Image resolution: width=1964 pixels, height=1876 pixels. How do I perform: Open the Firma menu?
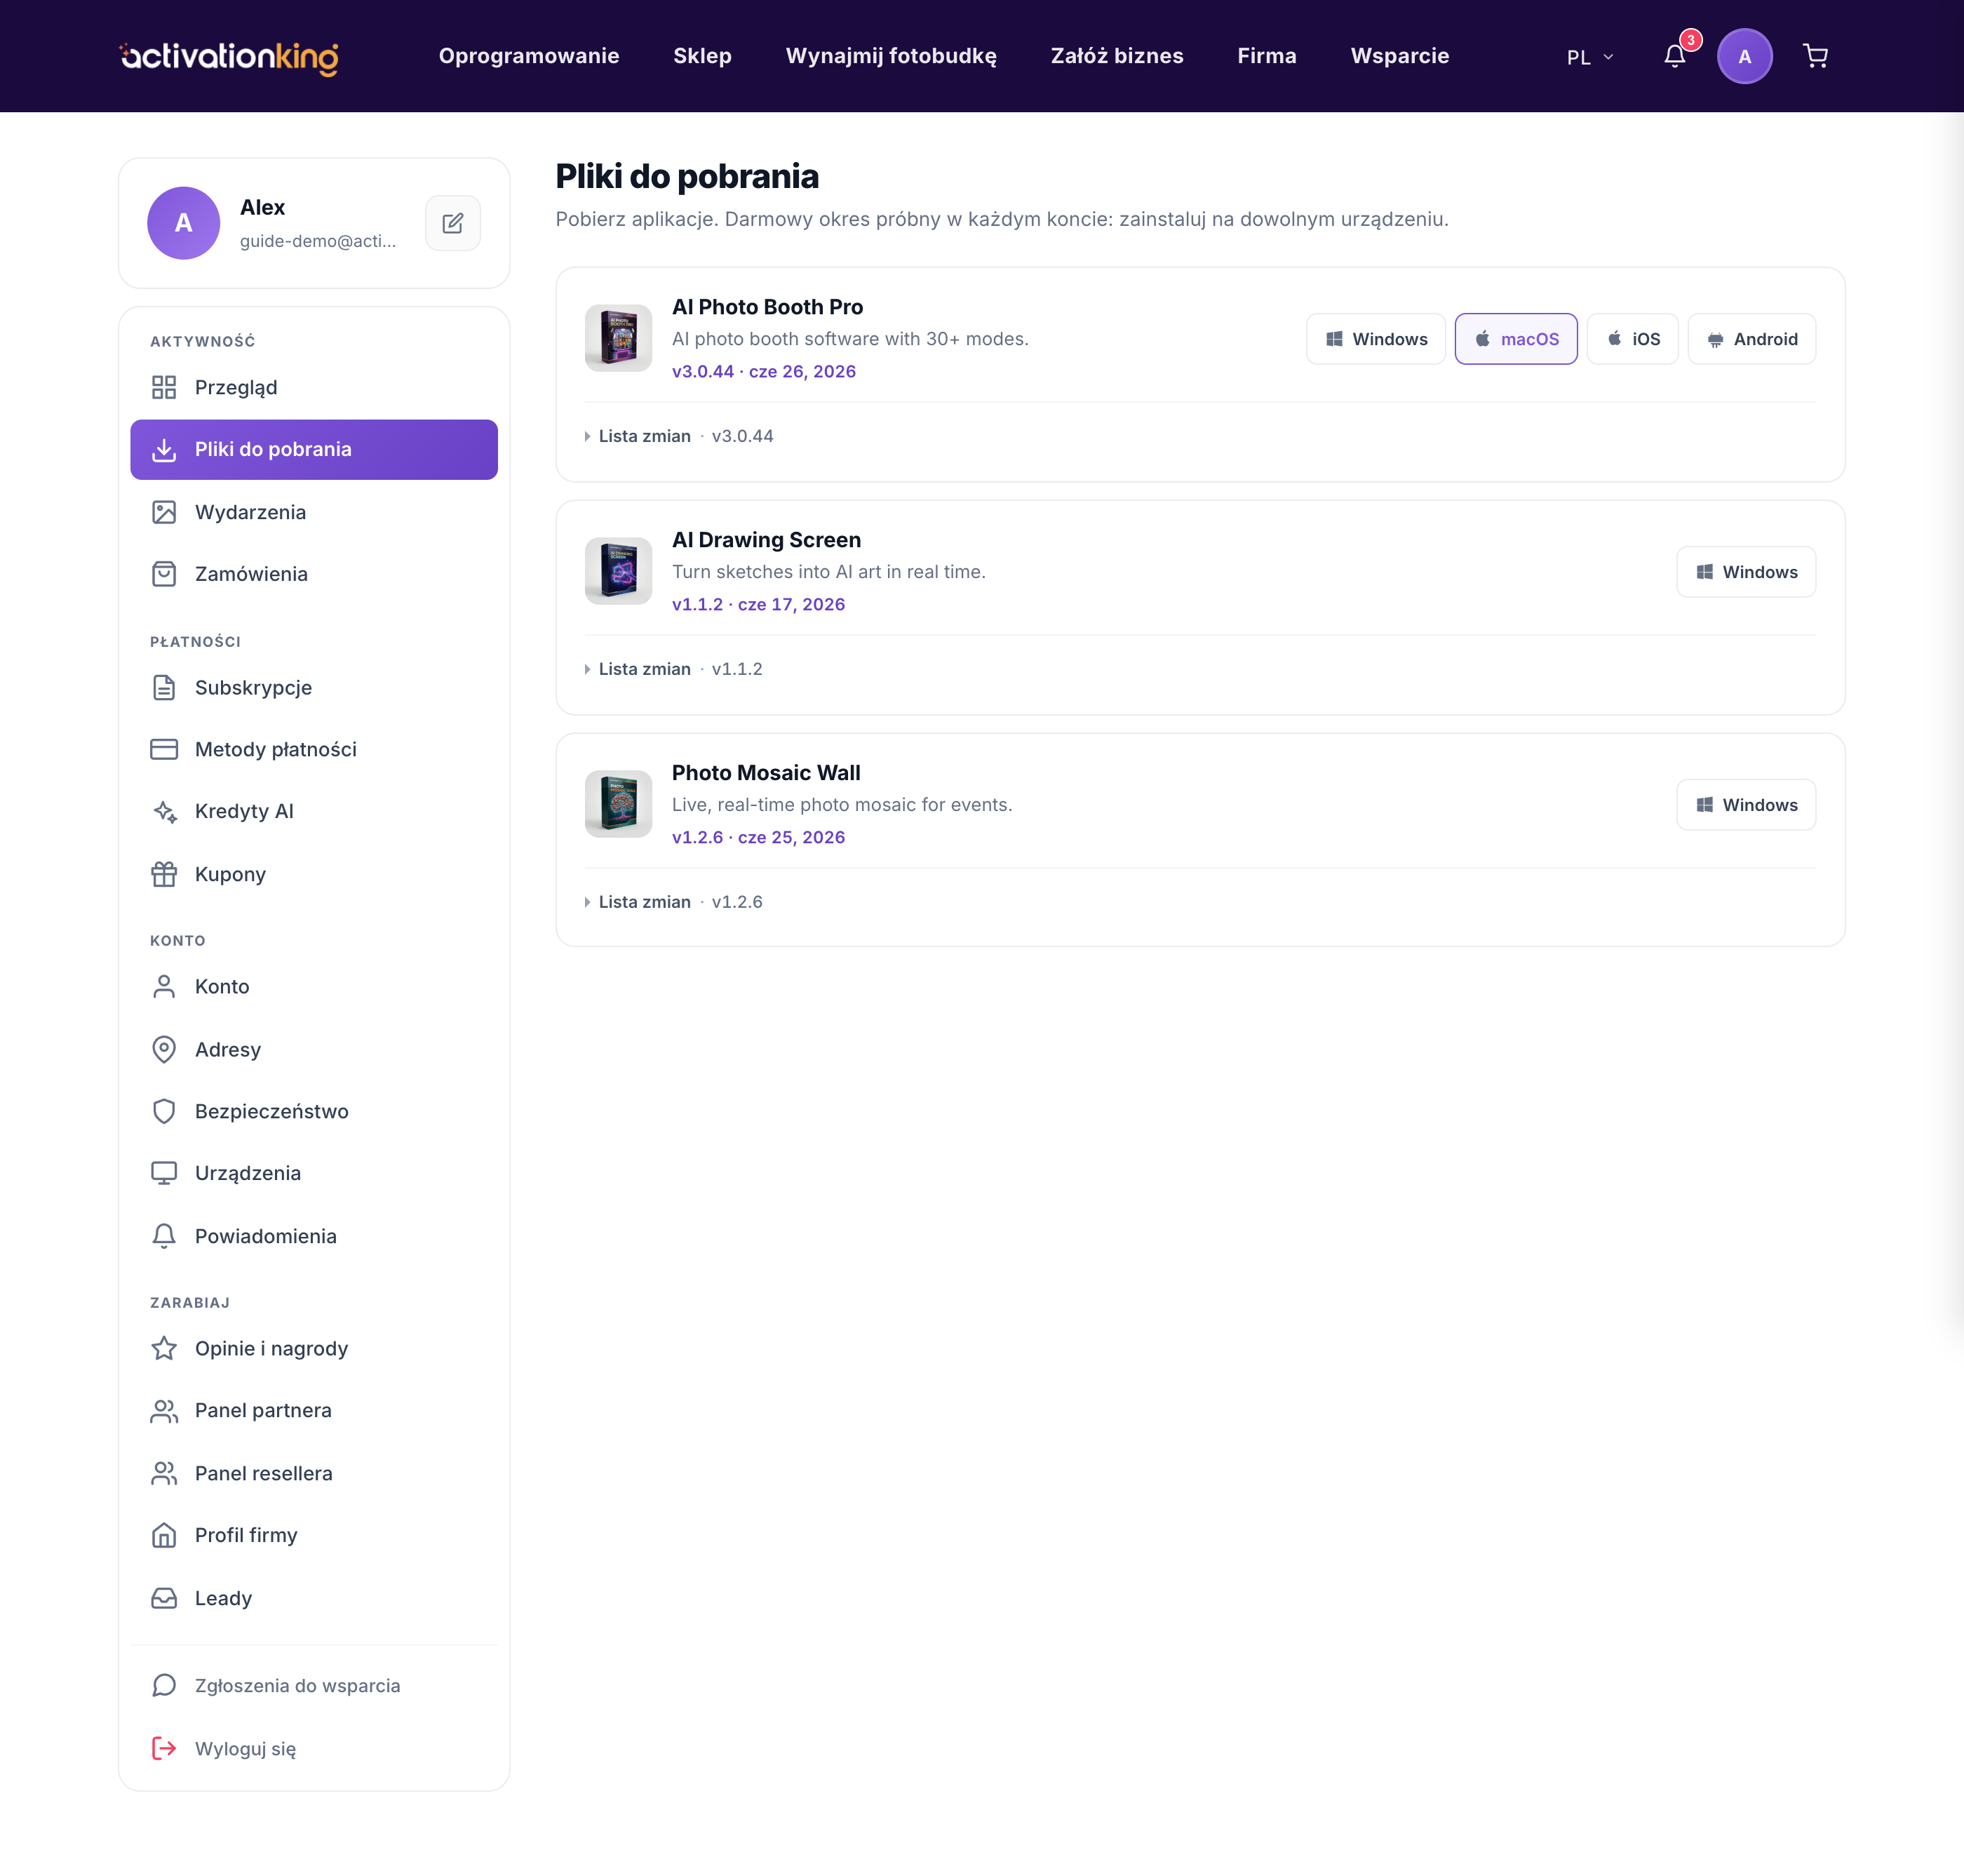pyautogui.click(x=1267, y=56)
